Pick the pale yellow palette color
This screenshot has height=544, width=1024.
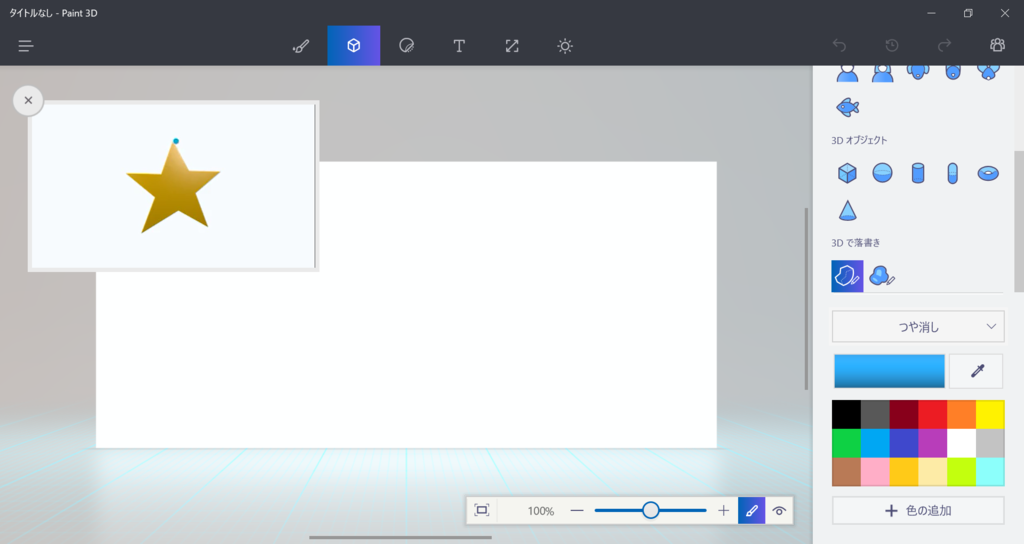click(932, 472)
